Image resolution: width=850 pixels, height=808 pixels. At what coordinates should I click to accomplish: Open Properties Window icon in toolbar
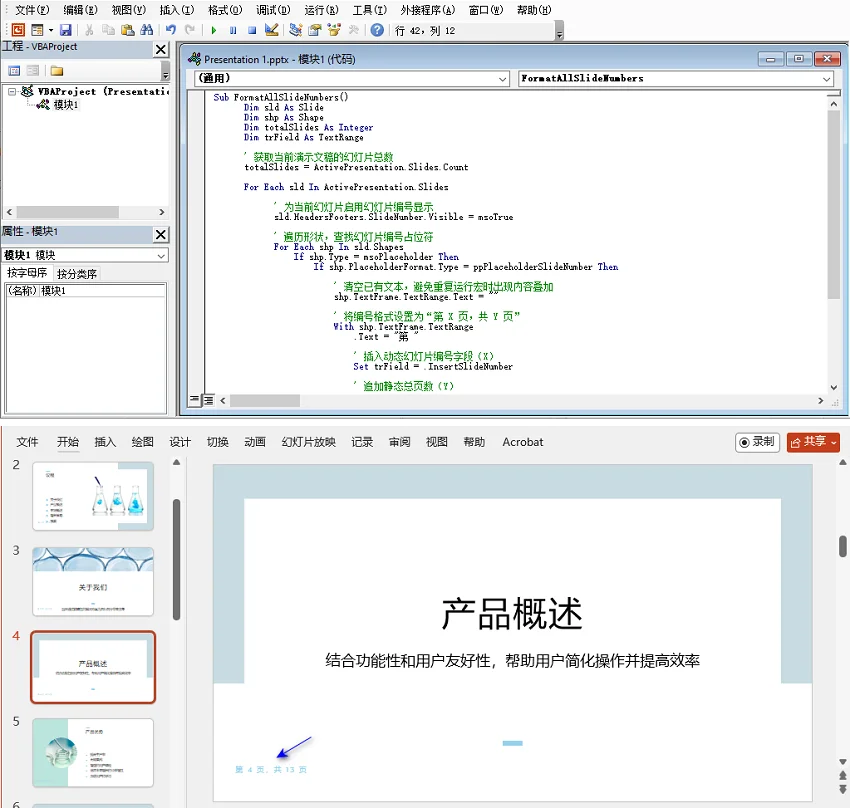[314, 30]
